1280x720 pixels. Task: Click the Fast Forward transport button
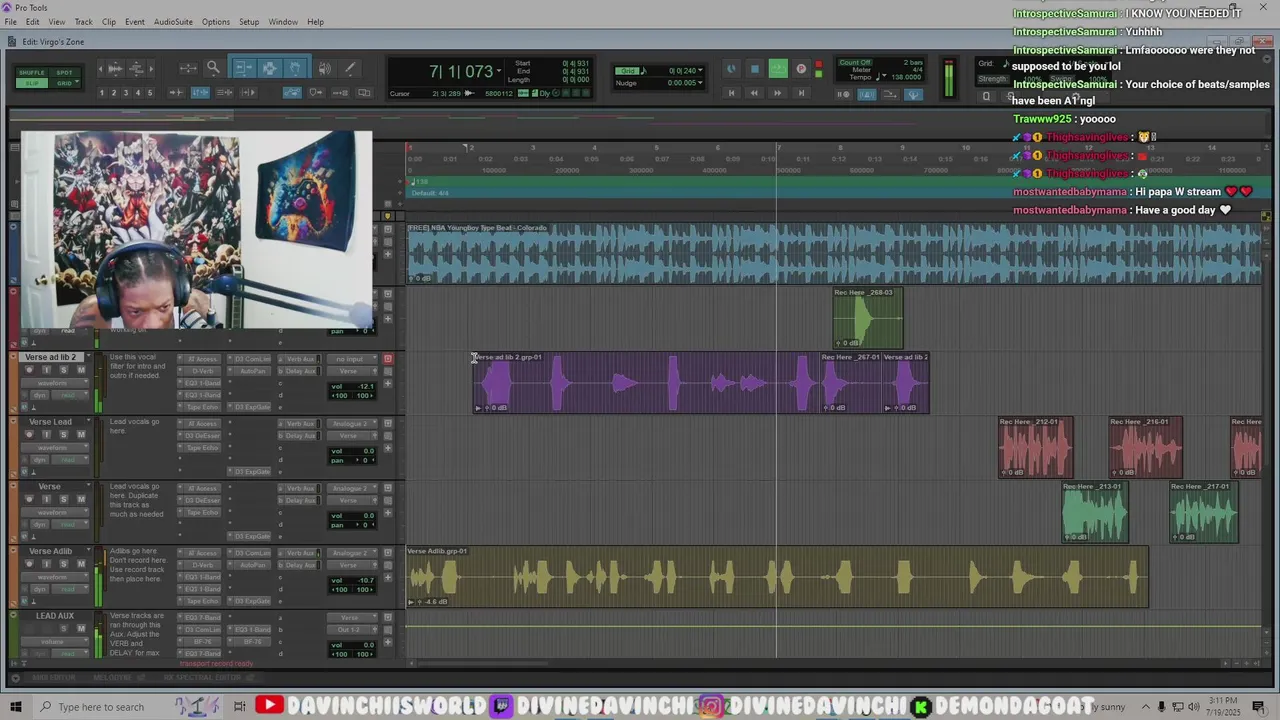pyautogui.click(x=778, y=93)
